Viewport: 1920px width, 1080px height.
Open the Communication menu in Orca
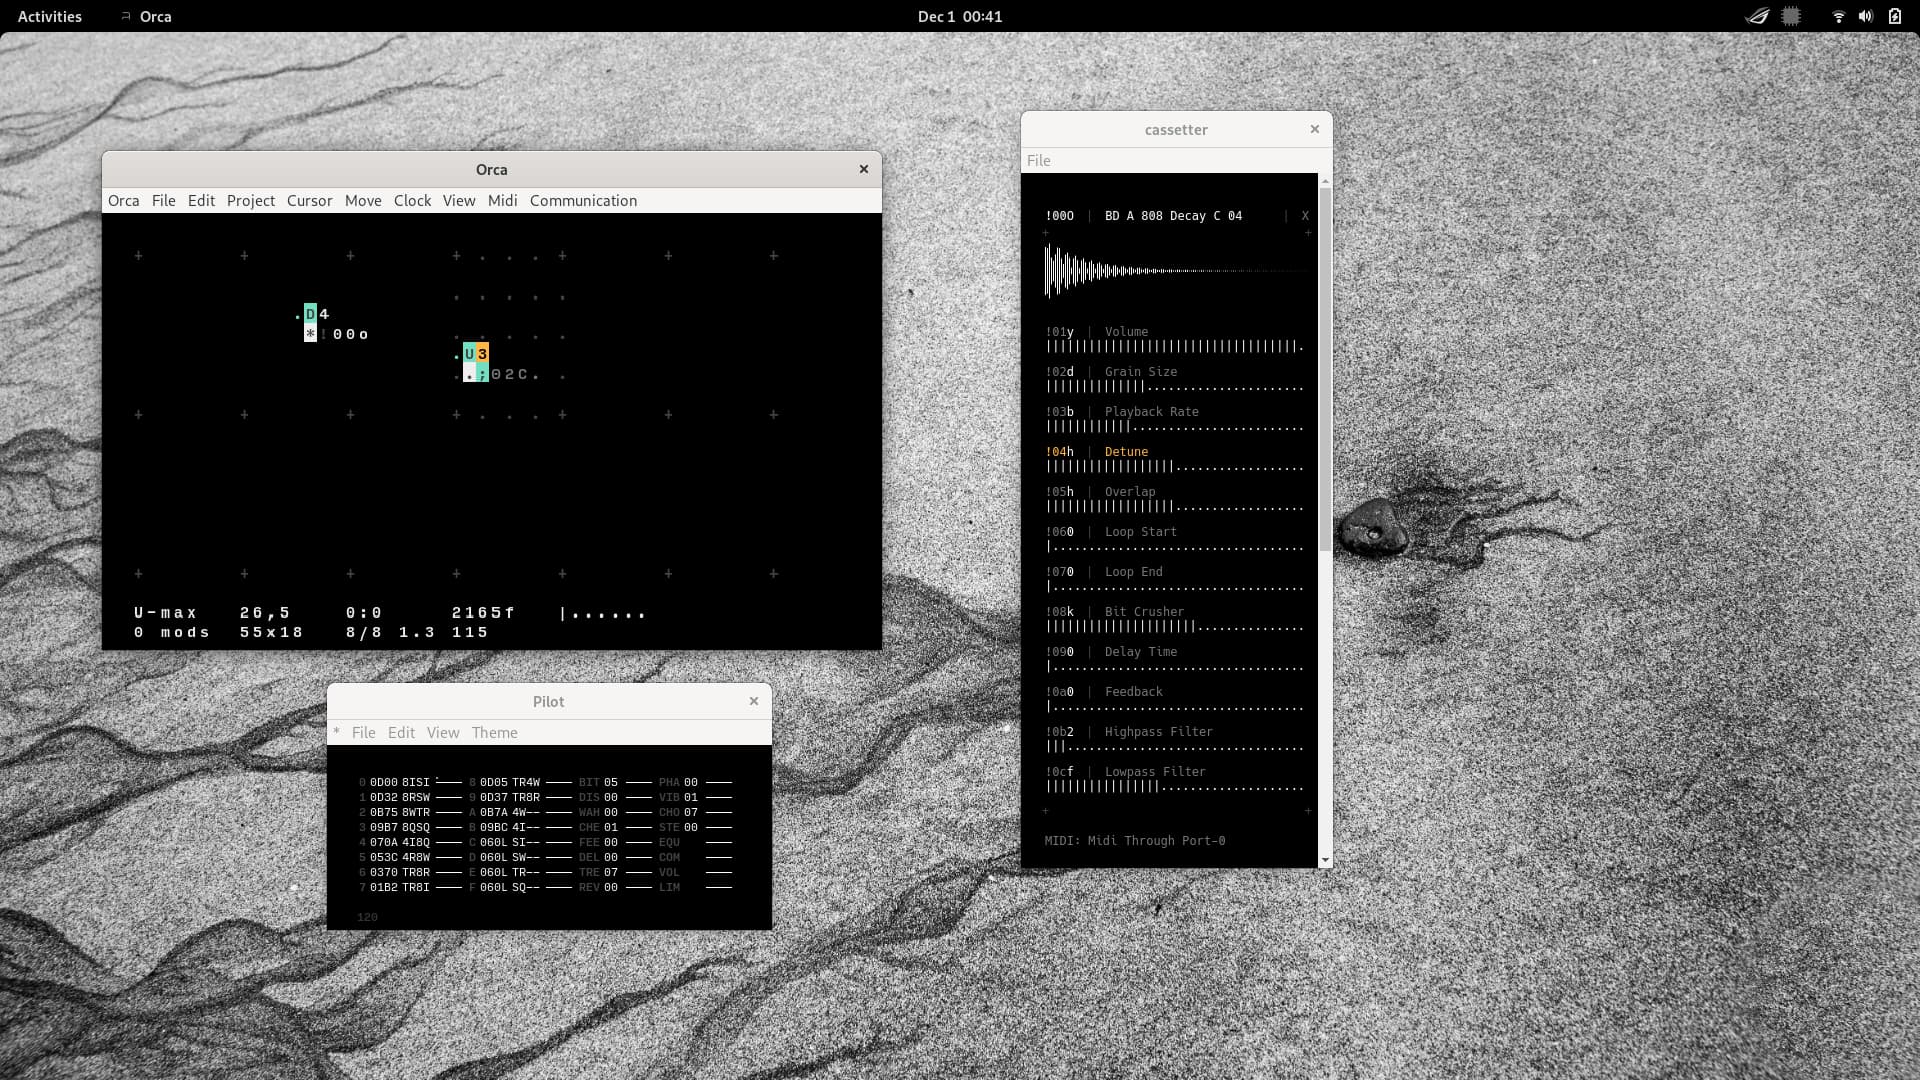point(583,200)
